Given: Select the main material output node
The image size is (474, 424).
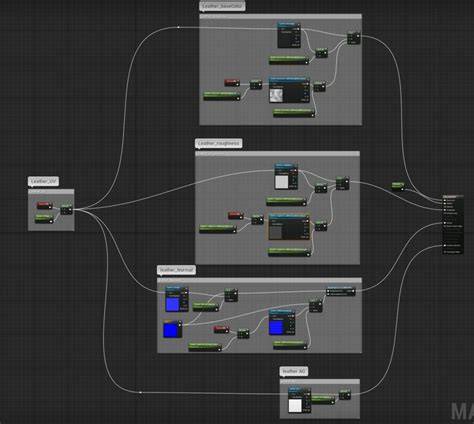Looking at the screenshot, I should (453, 225).
